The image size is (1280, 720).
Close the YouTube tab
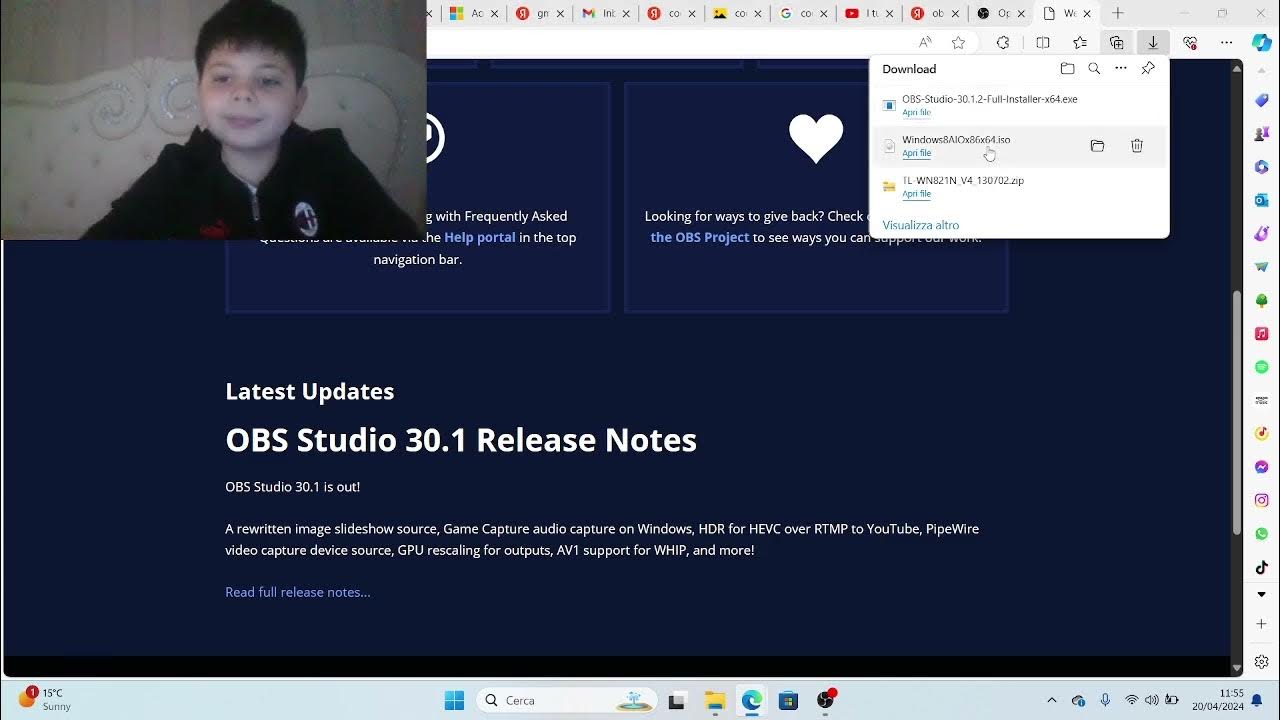point(890,13)
